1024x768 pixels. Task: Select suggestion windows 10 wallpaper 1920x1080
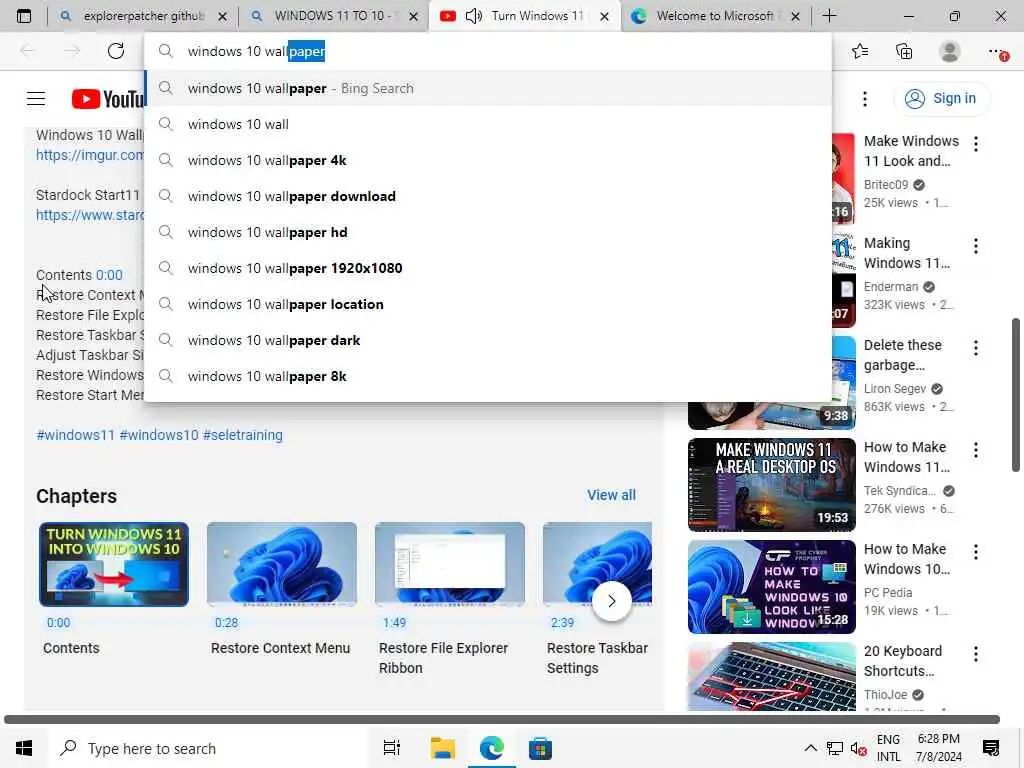pos(488,268)
